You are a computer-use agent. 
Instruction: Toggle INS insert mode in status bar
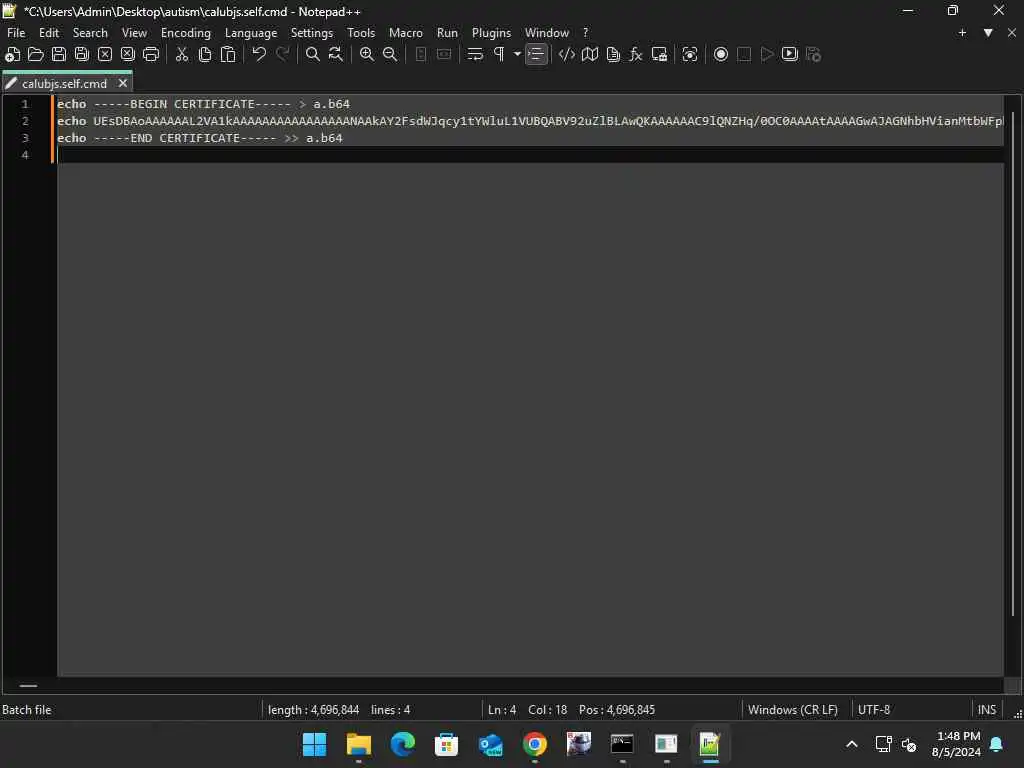(987, 710)
